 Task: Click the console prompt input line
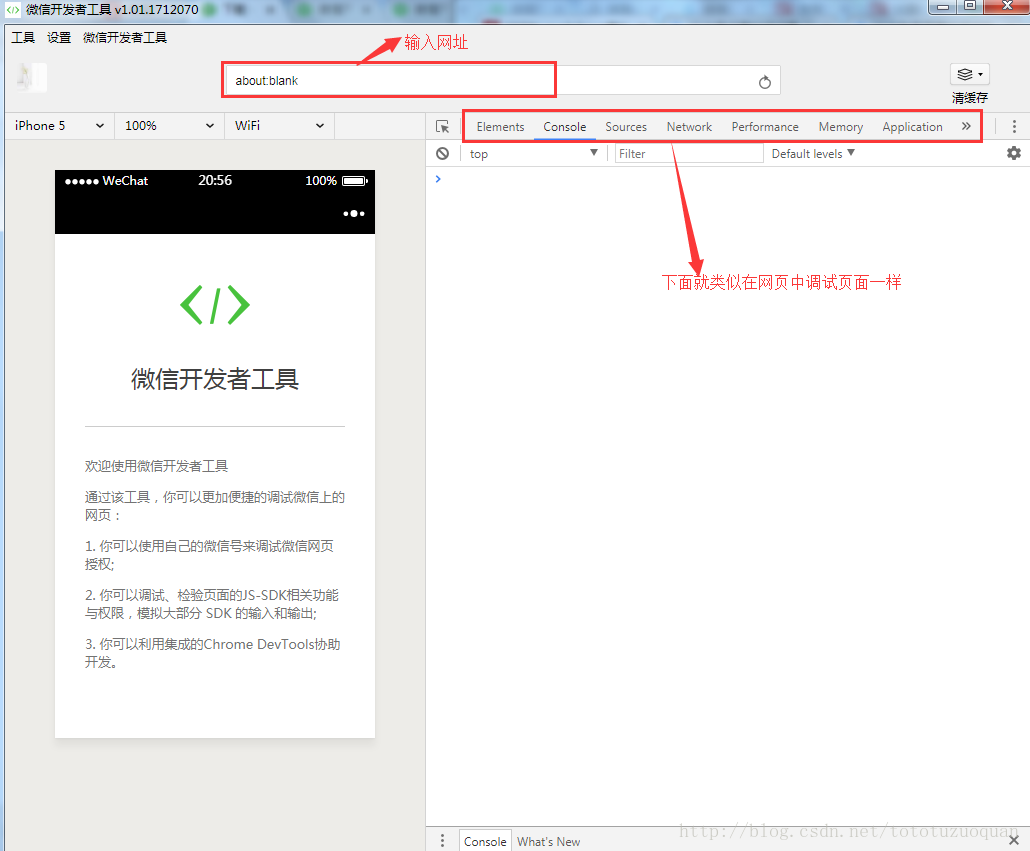coord(727,179)
